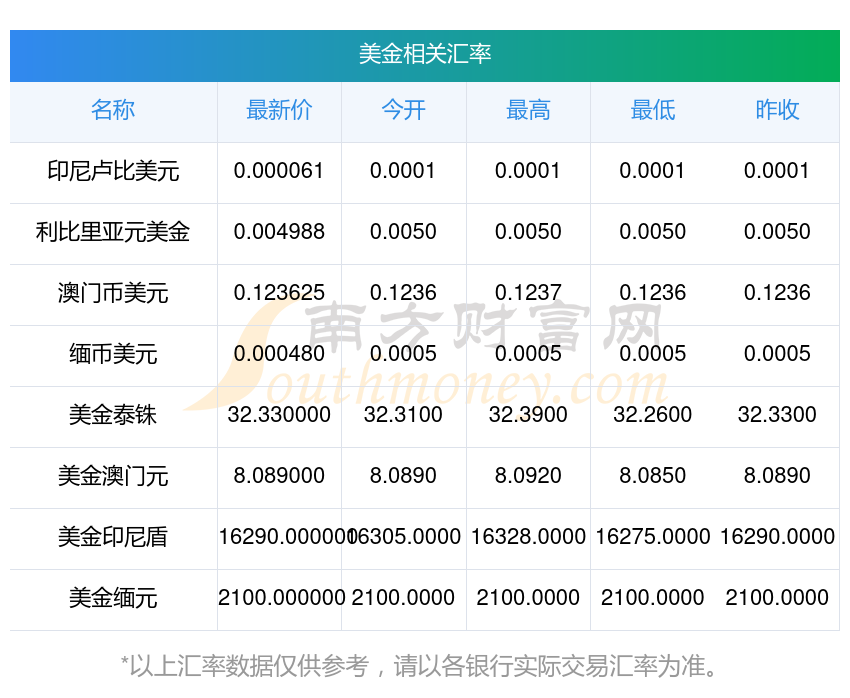This screenshot has height=698, width=850.
Task: Click the 最高 column header
Action: (528, 110)
